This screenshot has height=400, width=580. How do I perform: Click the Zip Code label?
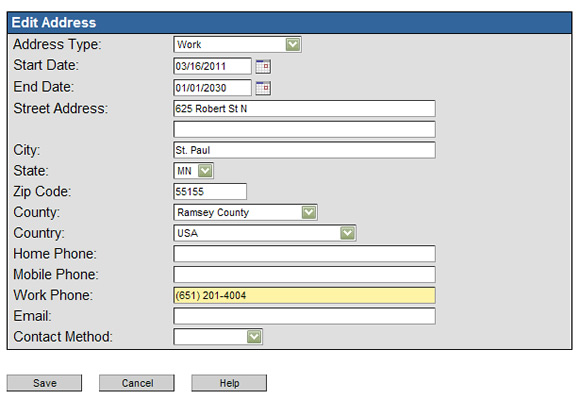pos(42,192)
